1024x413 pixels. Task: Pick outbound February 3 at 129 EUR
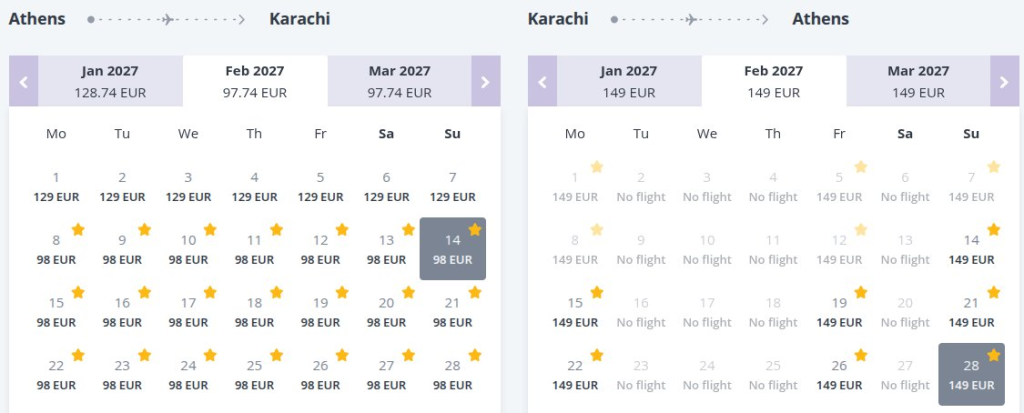[188, 187]
